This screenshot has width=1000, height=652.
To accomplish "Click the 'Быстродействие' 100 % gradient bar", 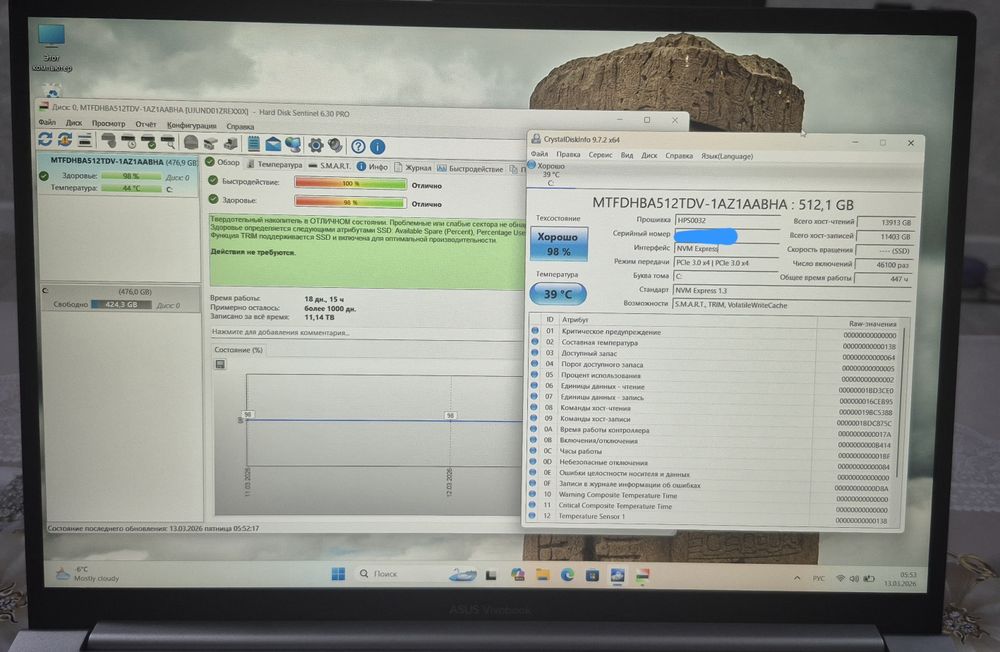I will click(x=350, y=184).
